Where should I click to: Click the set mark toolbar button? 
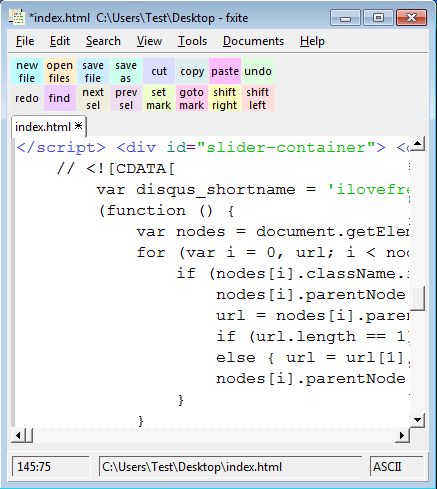159,98
